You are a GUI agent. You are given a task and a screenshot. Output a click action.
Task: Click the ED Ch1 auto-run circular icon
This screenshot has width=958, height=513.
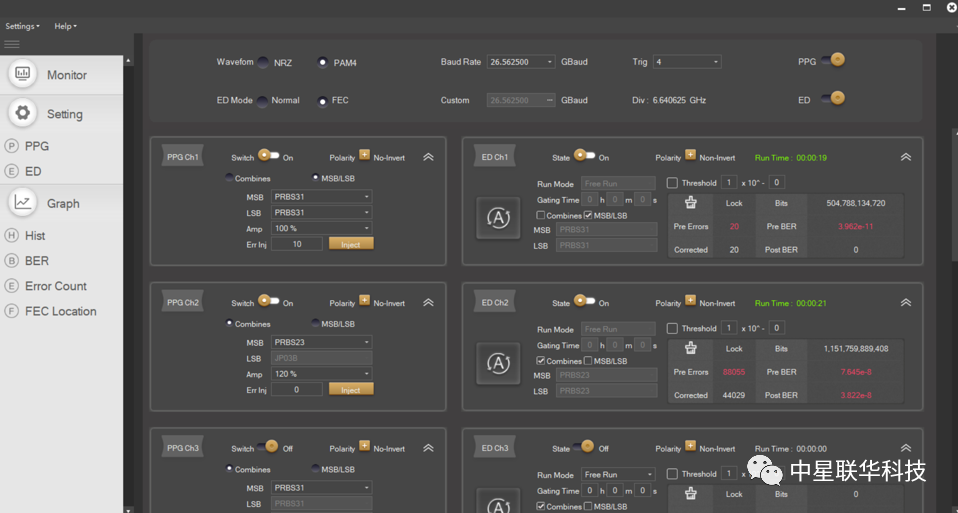pyautogui.click(x=497, y=219)
